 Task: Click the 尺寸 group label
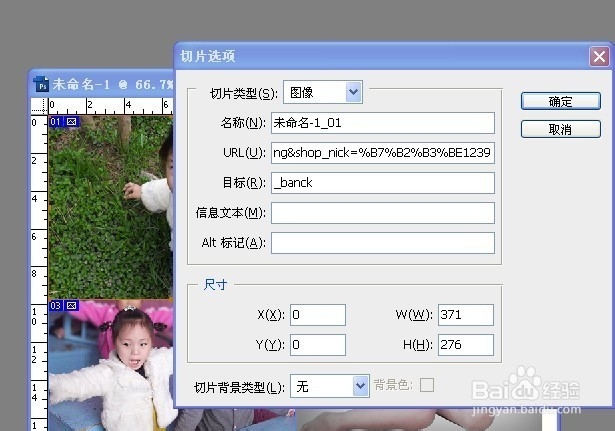coord(215,285)
